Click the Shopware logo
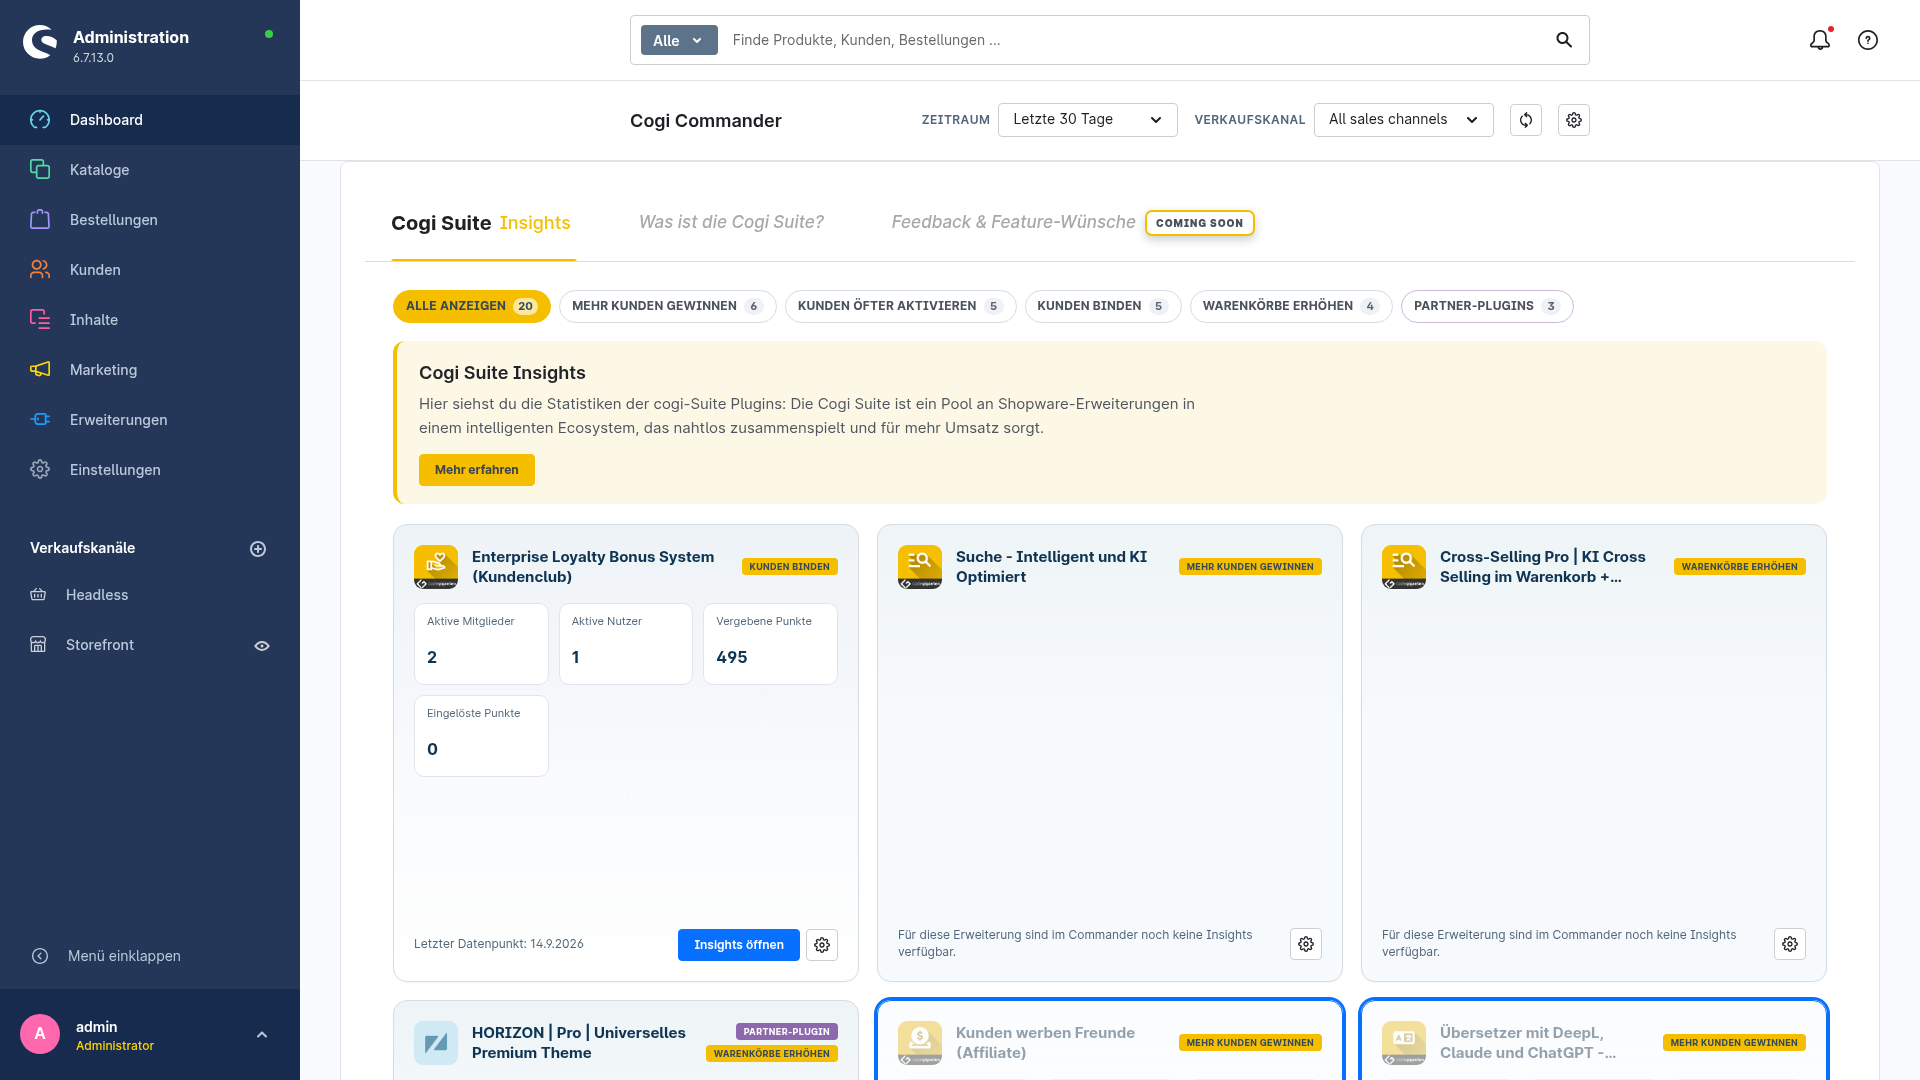 [40, 42]
